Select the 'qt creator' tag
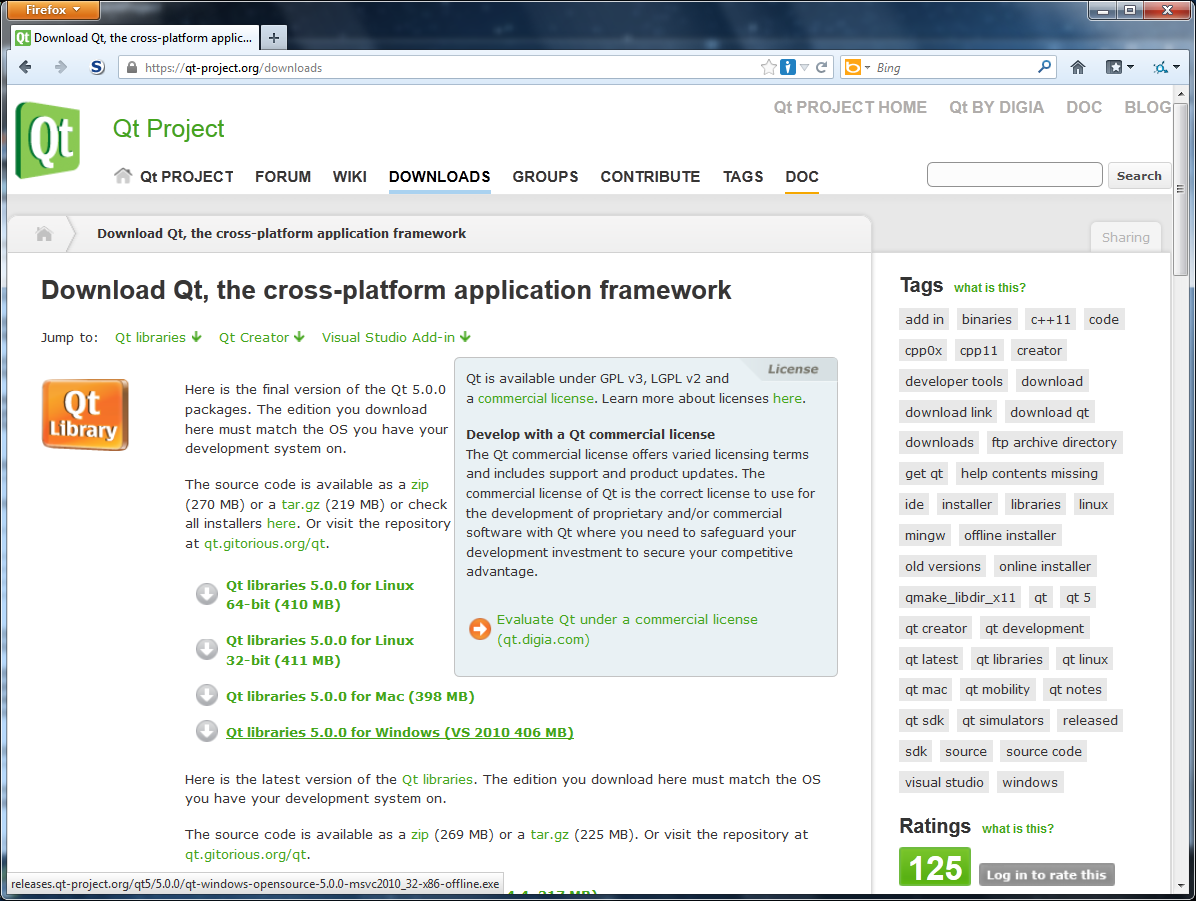Image resolution: width=1196 pixels, height=901 pixels. point(936,629)
